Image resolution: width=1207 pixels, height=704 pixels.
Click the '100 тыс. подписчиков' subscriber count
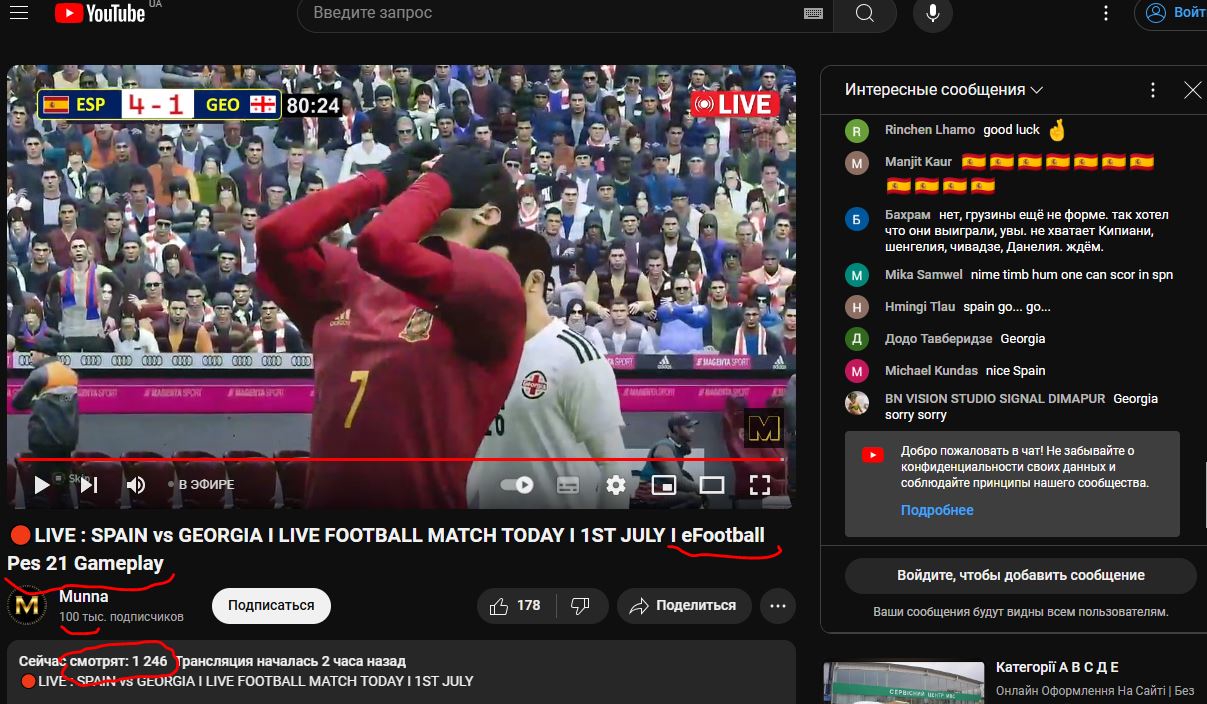[121, 617]
